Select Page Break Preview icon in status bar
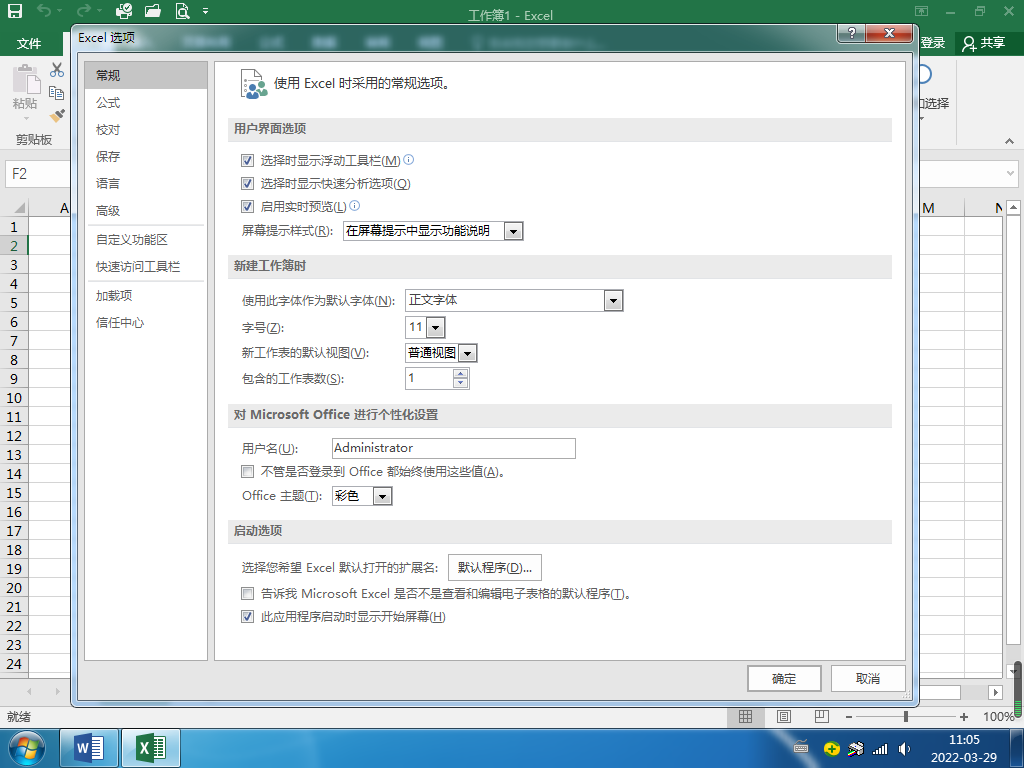Image resolution: width=1024 pixels, height=768 pixels. 822,716
